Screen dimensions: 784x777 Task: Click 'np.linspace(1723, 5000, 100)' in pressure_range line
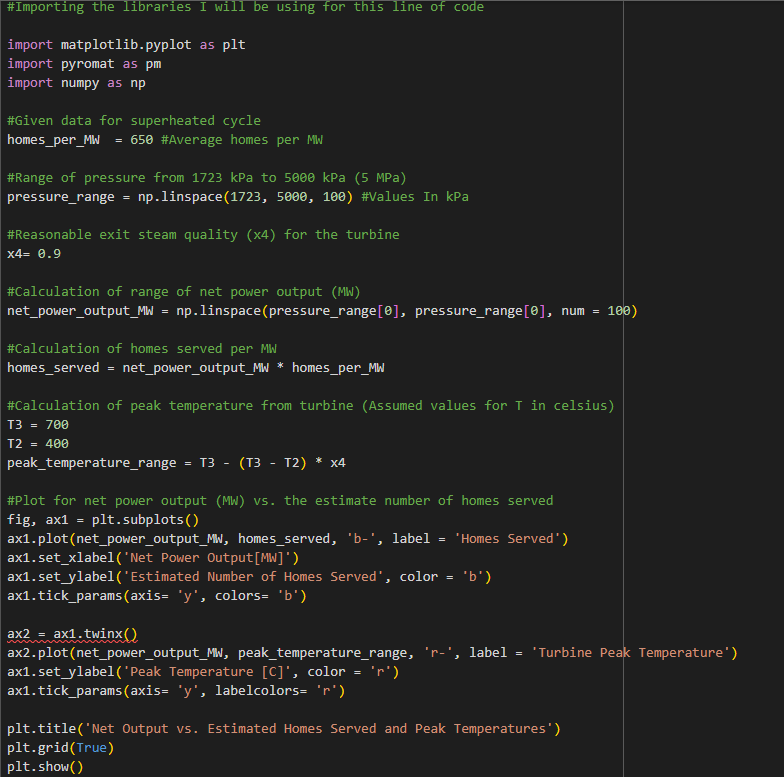coord(245,197)
